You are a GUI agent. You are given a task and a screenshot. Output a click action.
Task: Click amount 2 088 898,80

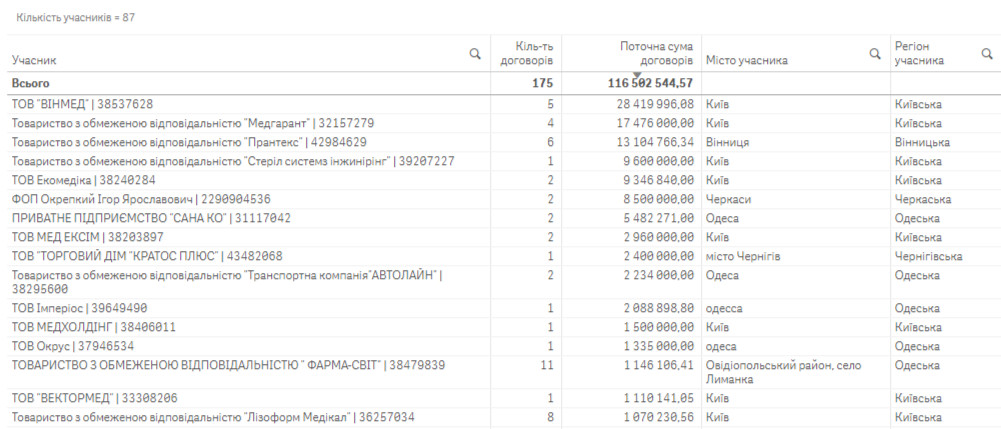pos(659,308)
